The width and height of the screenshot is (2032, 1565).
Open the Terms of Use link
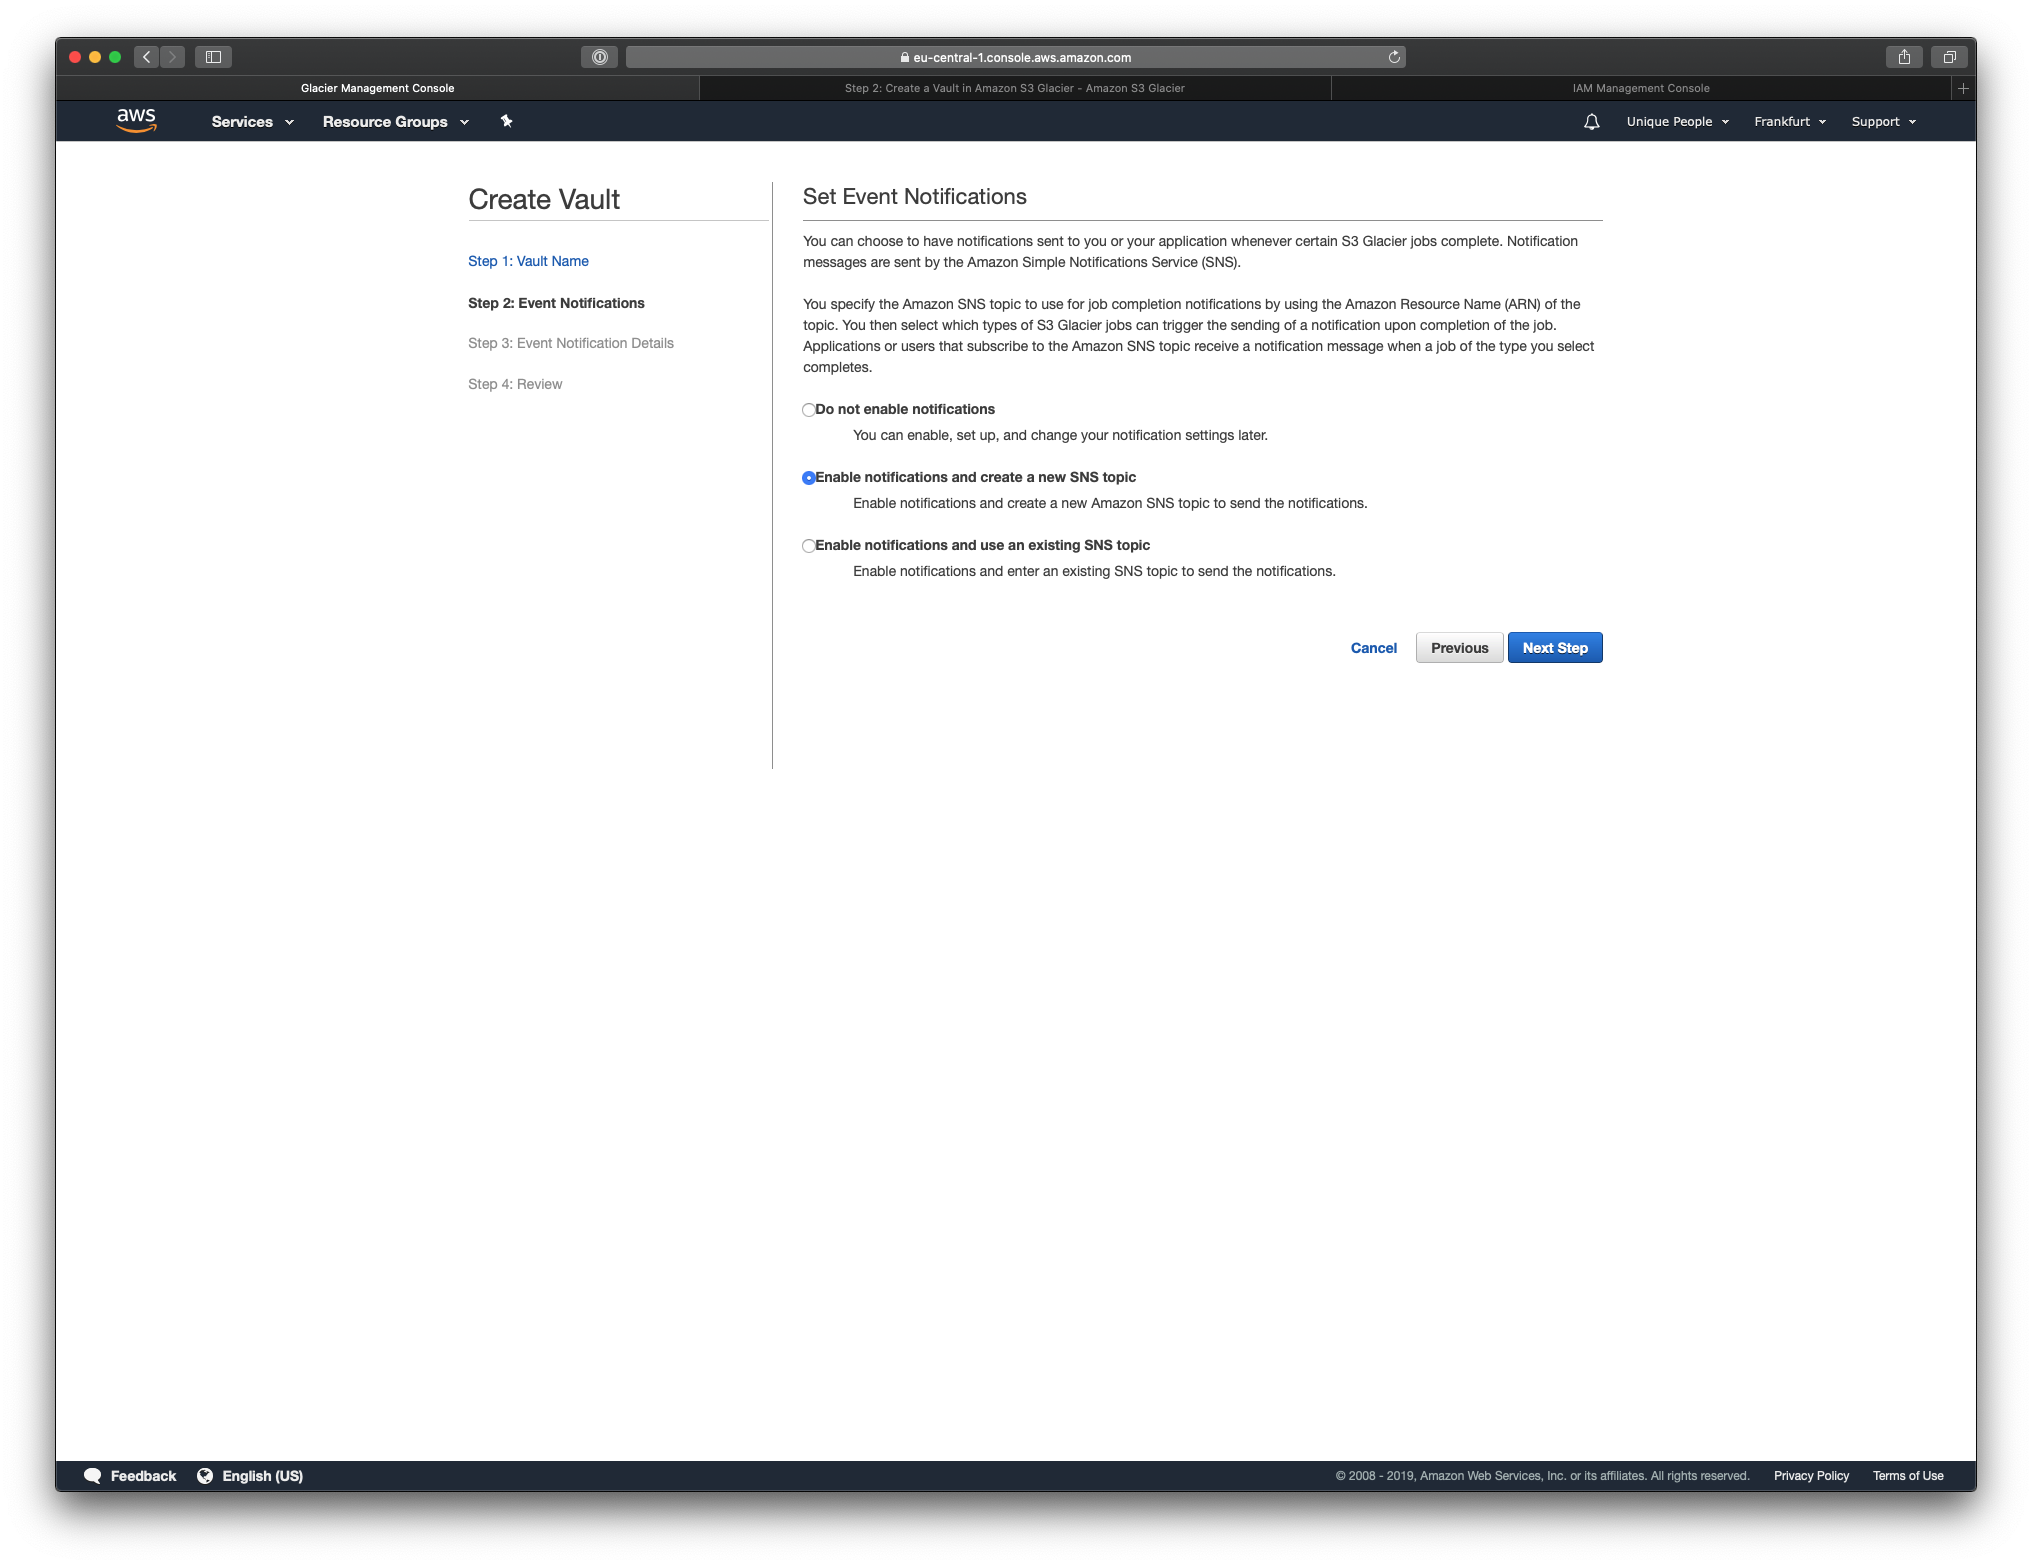(1908, 1476)
